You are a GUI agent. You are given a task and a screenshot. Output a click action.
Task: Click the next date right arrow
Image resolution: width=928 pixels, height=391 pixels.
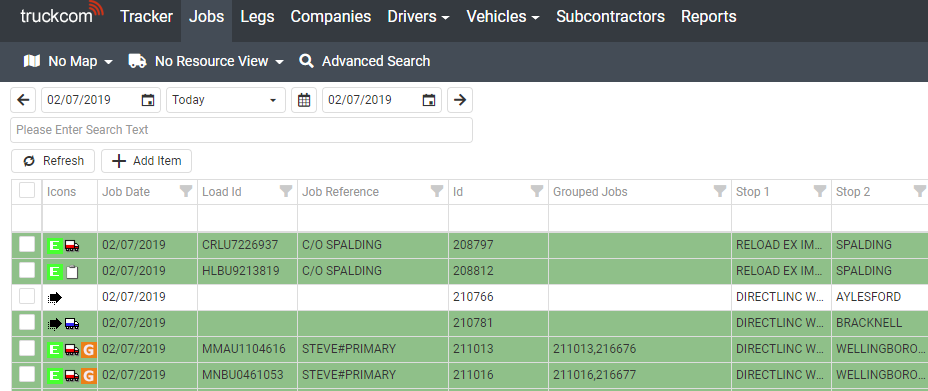460,100
